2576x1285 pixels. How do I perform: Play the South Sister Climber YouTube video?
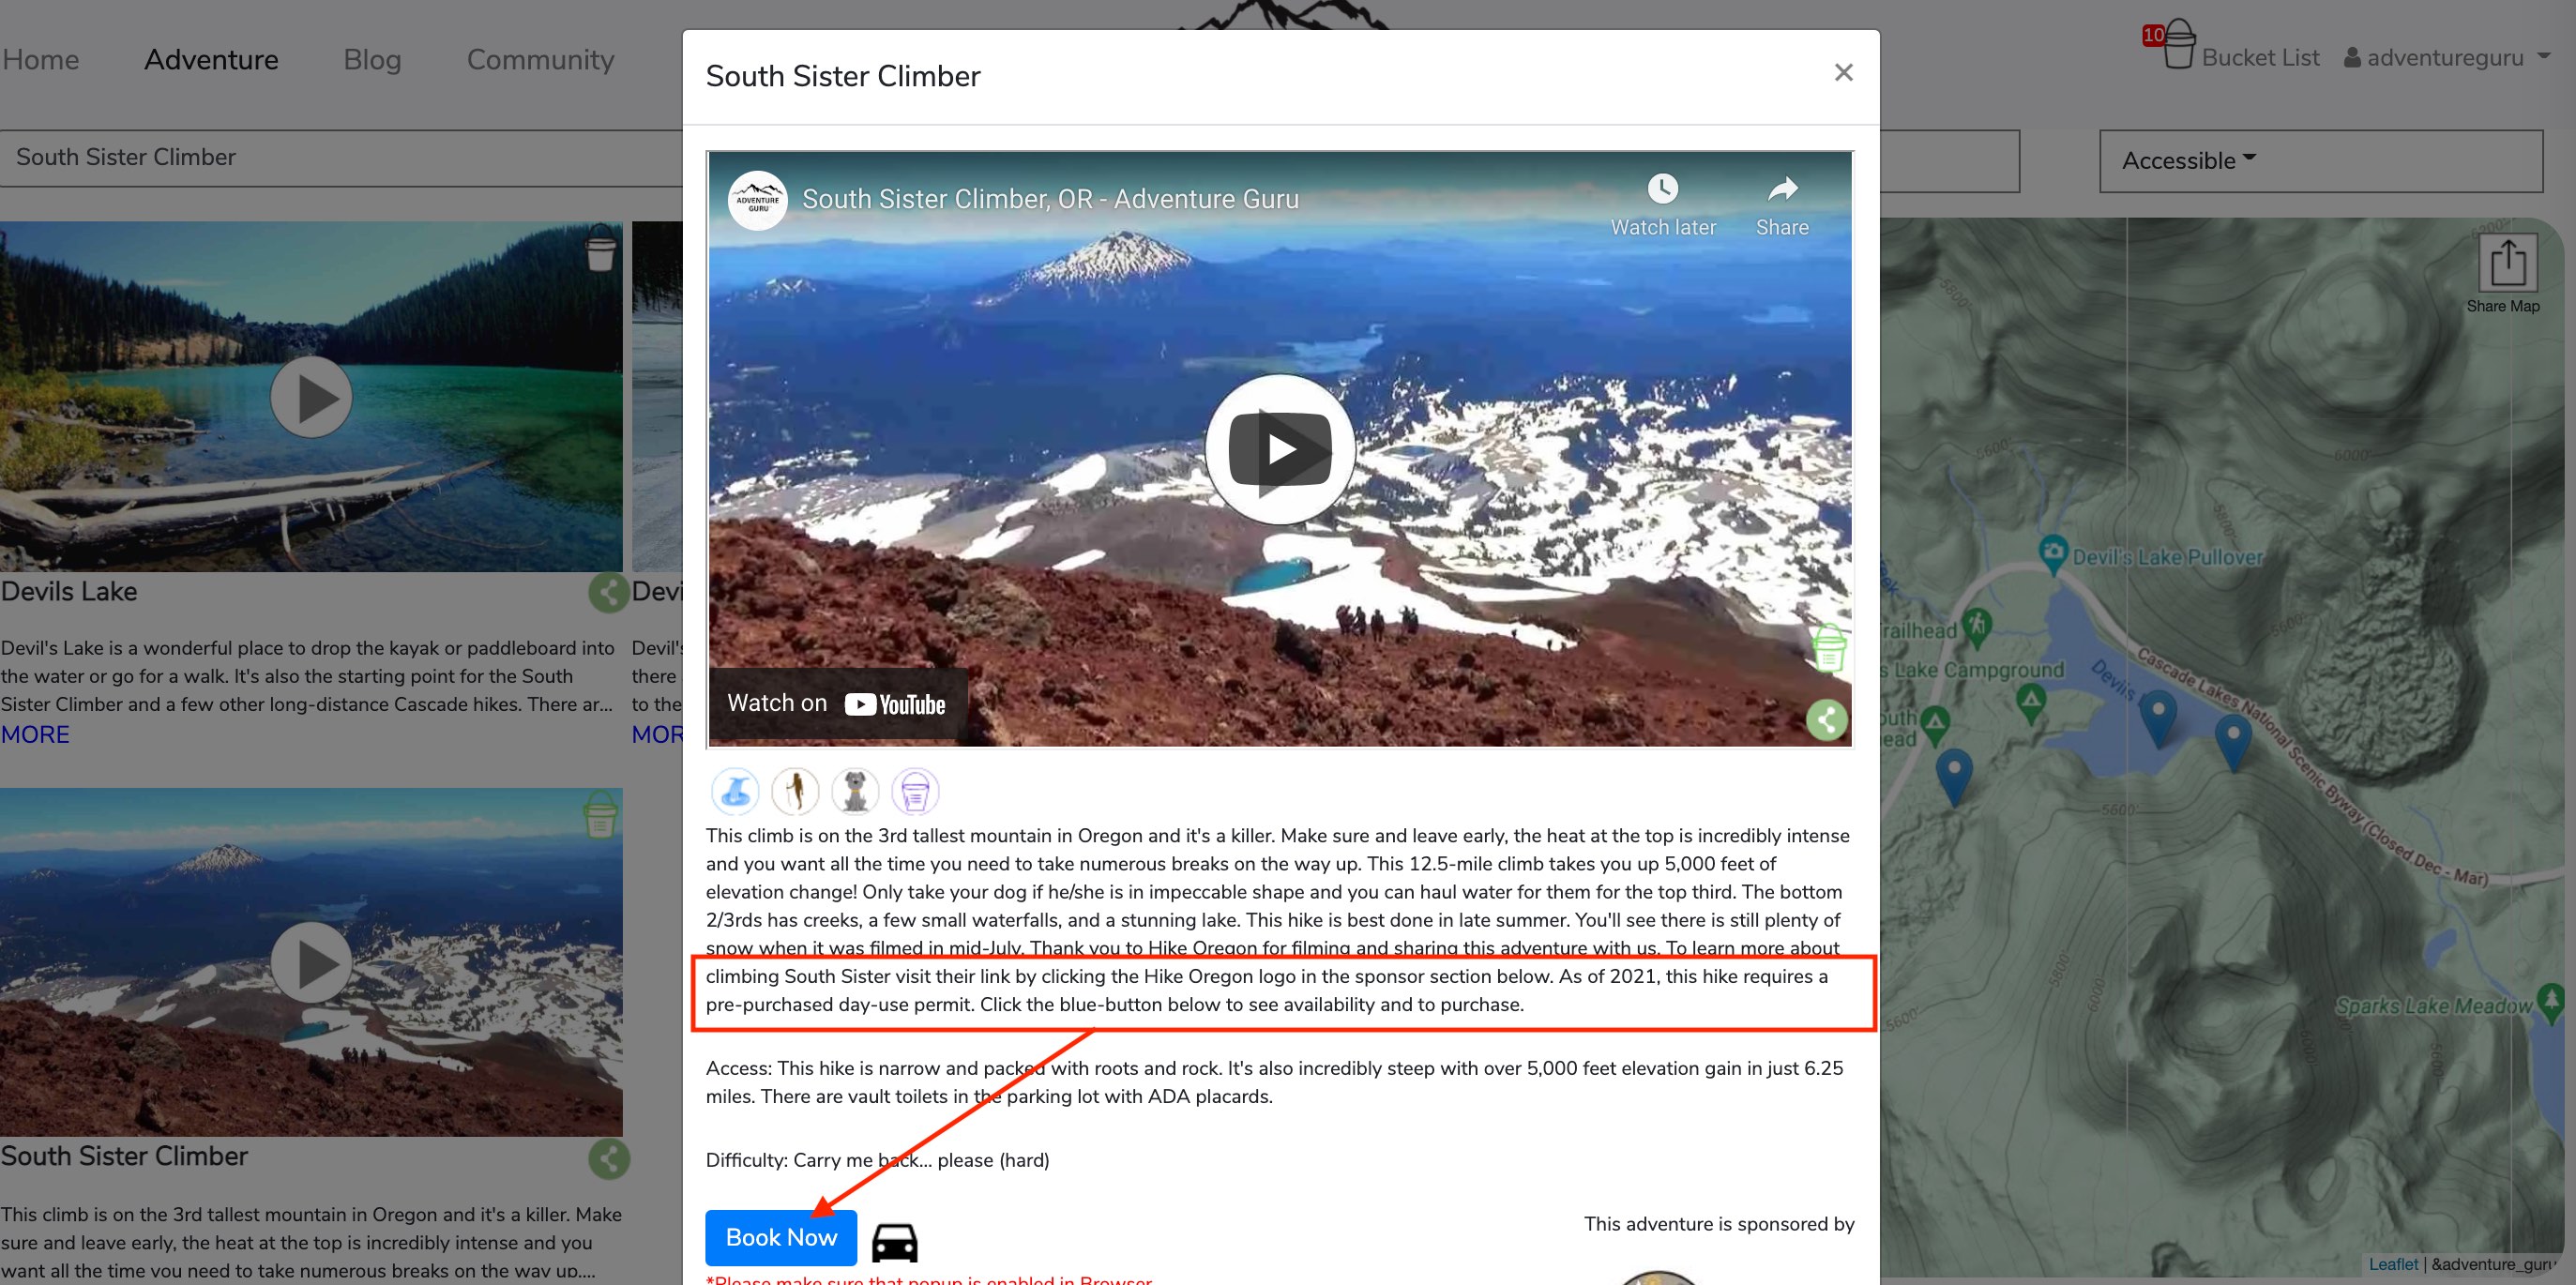1280,449
